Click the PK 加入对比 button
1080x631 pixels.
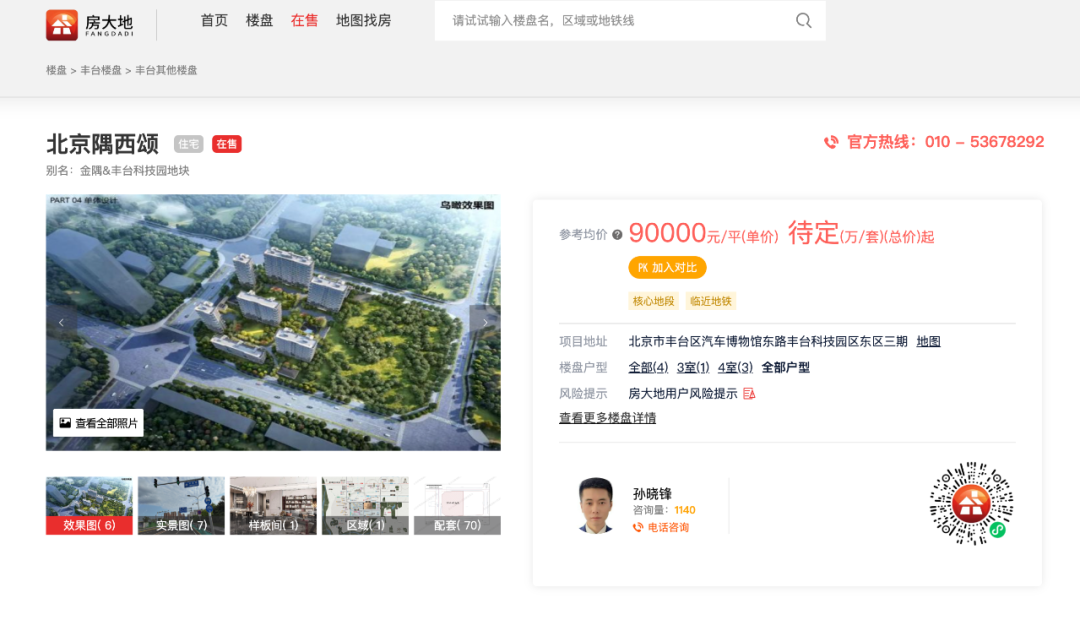click(667, 268)
